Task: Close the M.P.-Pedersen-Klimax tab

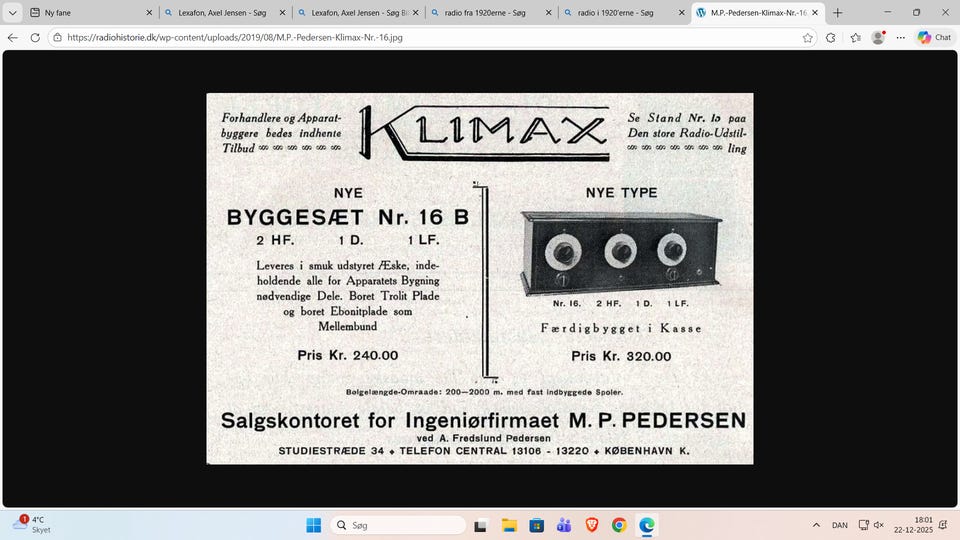Action: [815, 12]
